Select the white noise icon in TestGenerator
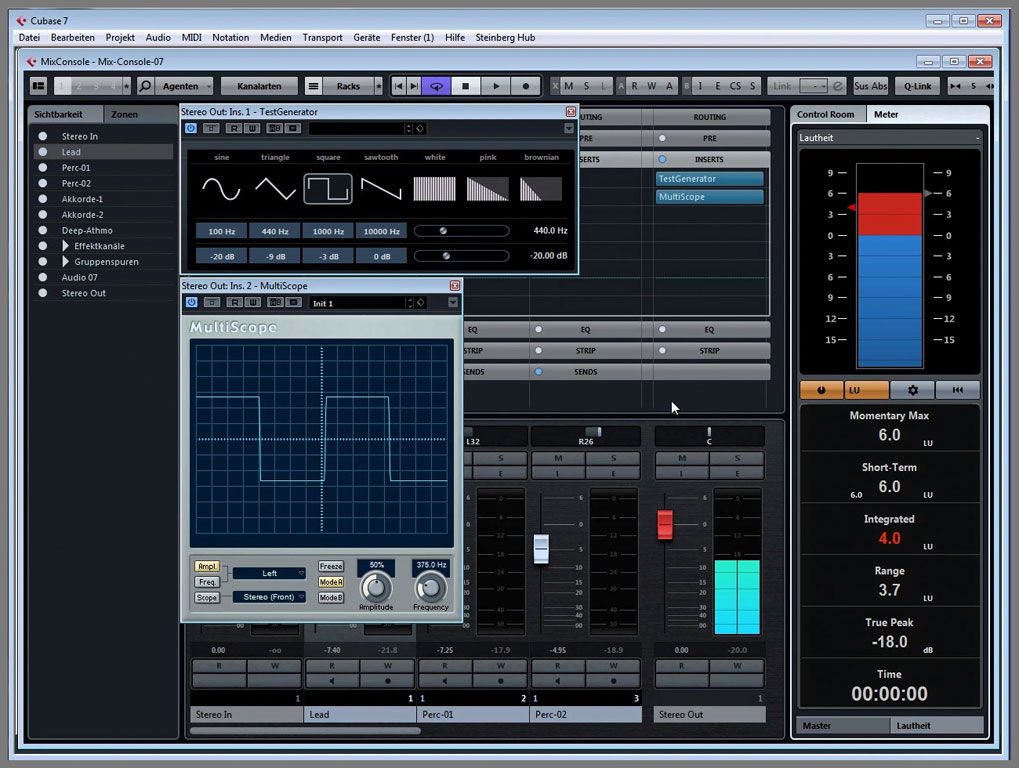Viewport: 1019px width, 768px height. pos(434,189)
